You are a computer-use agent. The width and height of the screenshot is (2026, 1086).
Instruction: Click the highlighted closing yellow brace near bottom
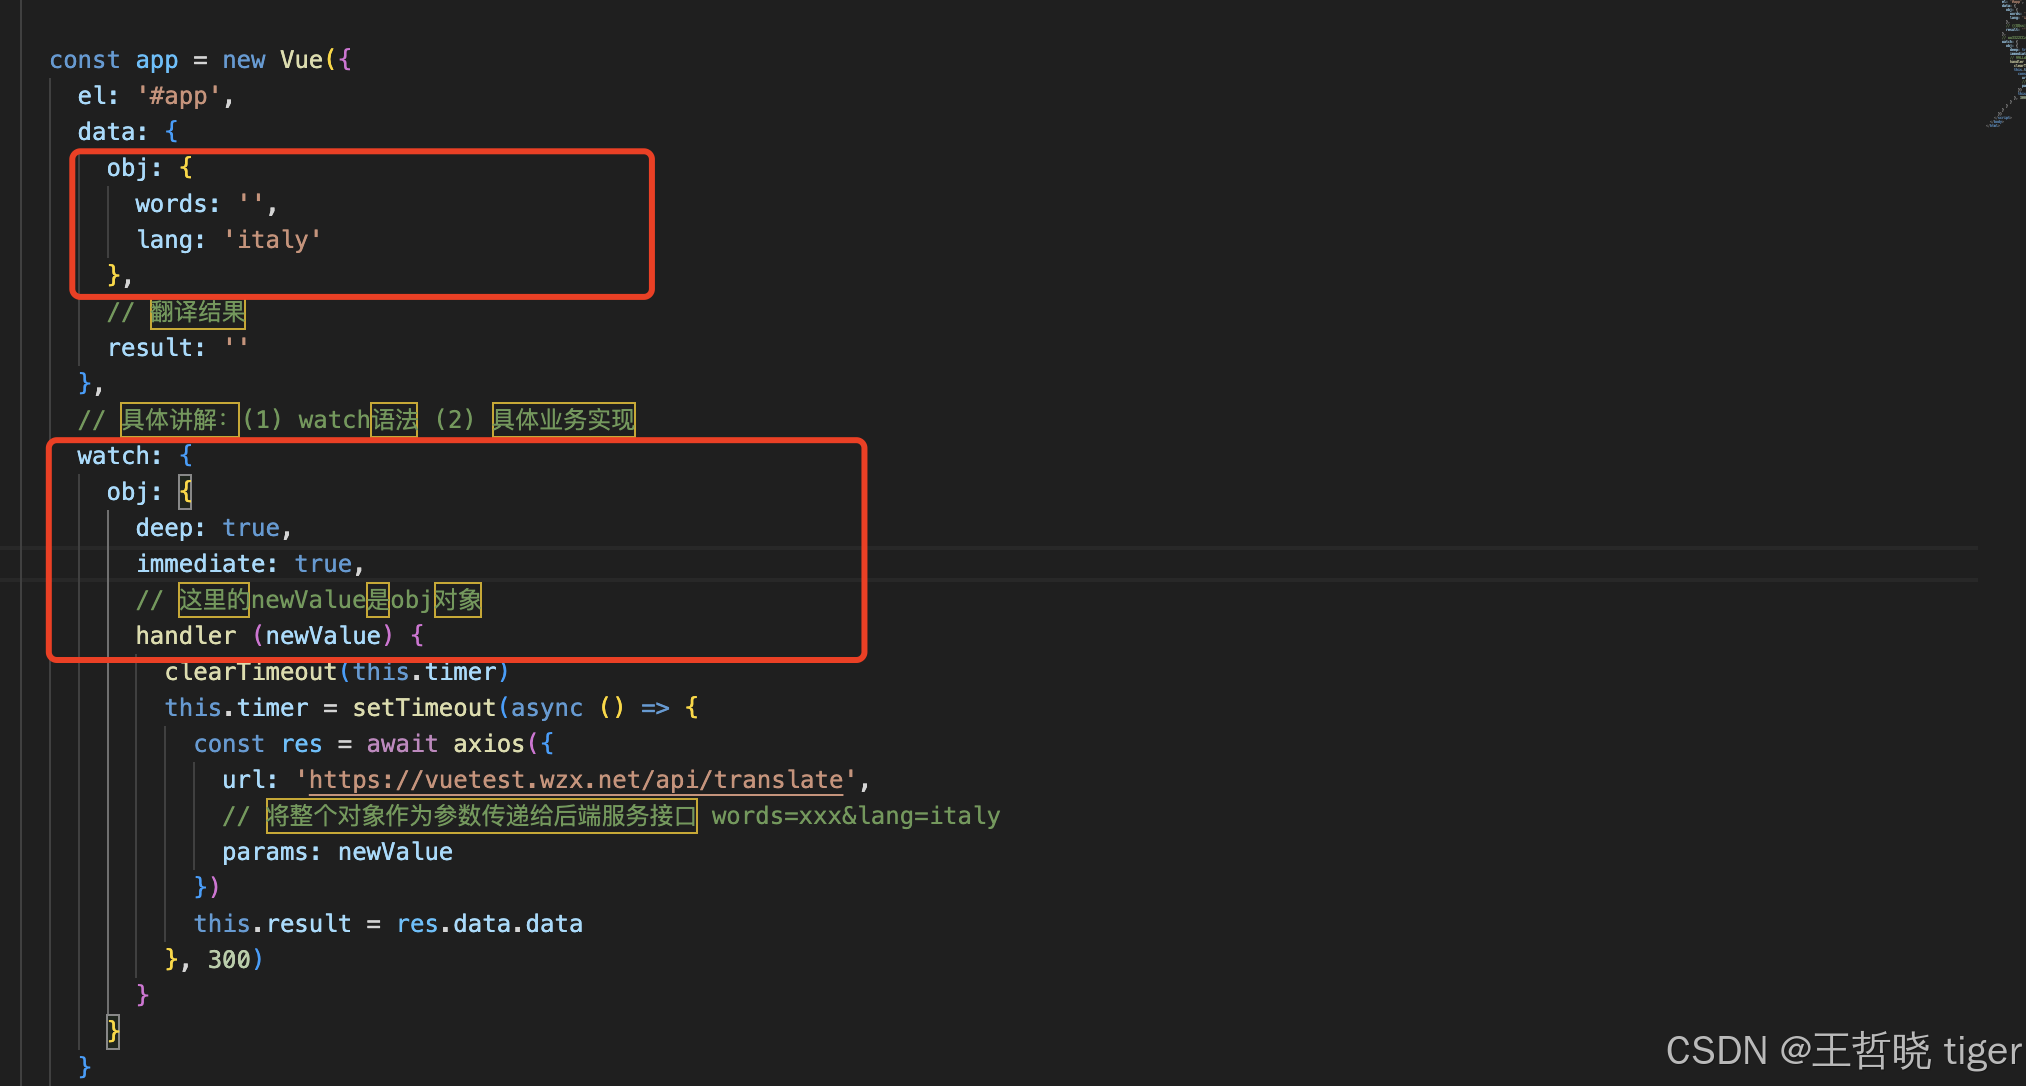coord(113,1031)
